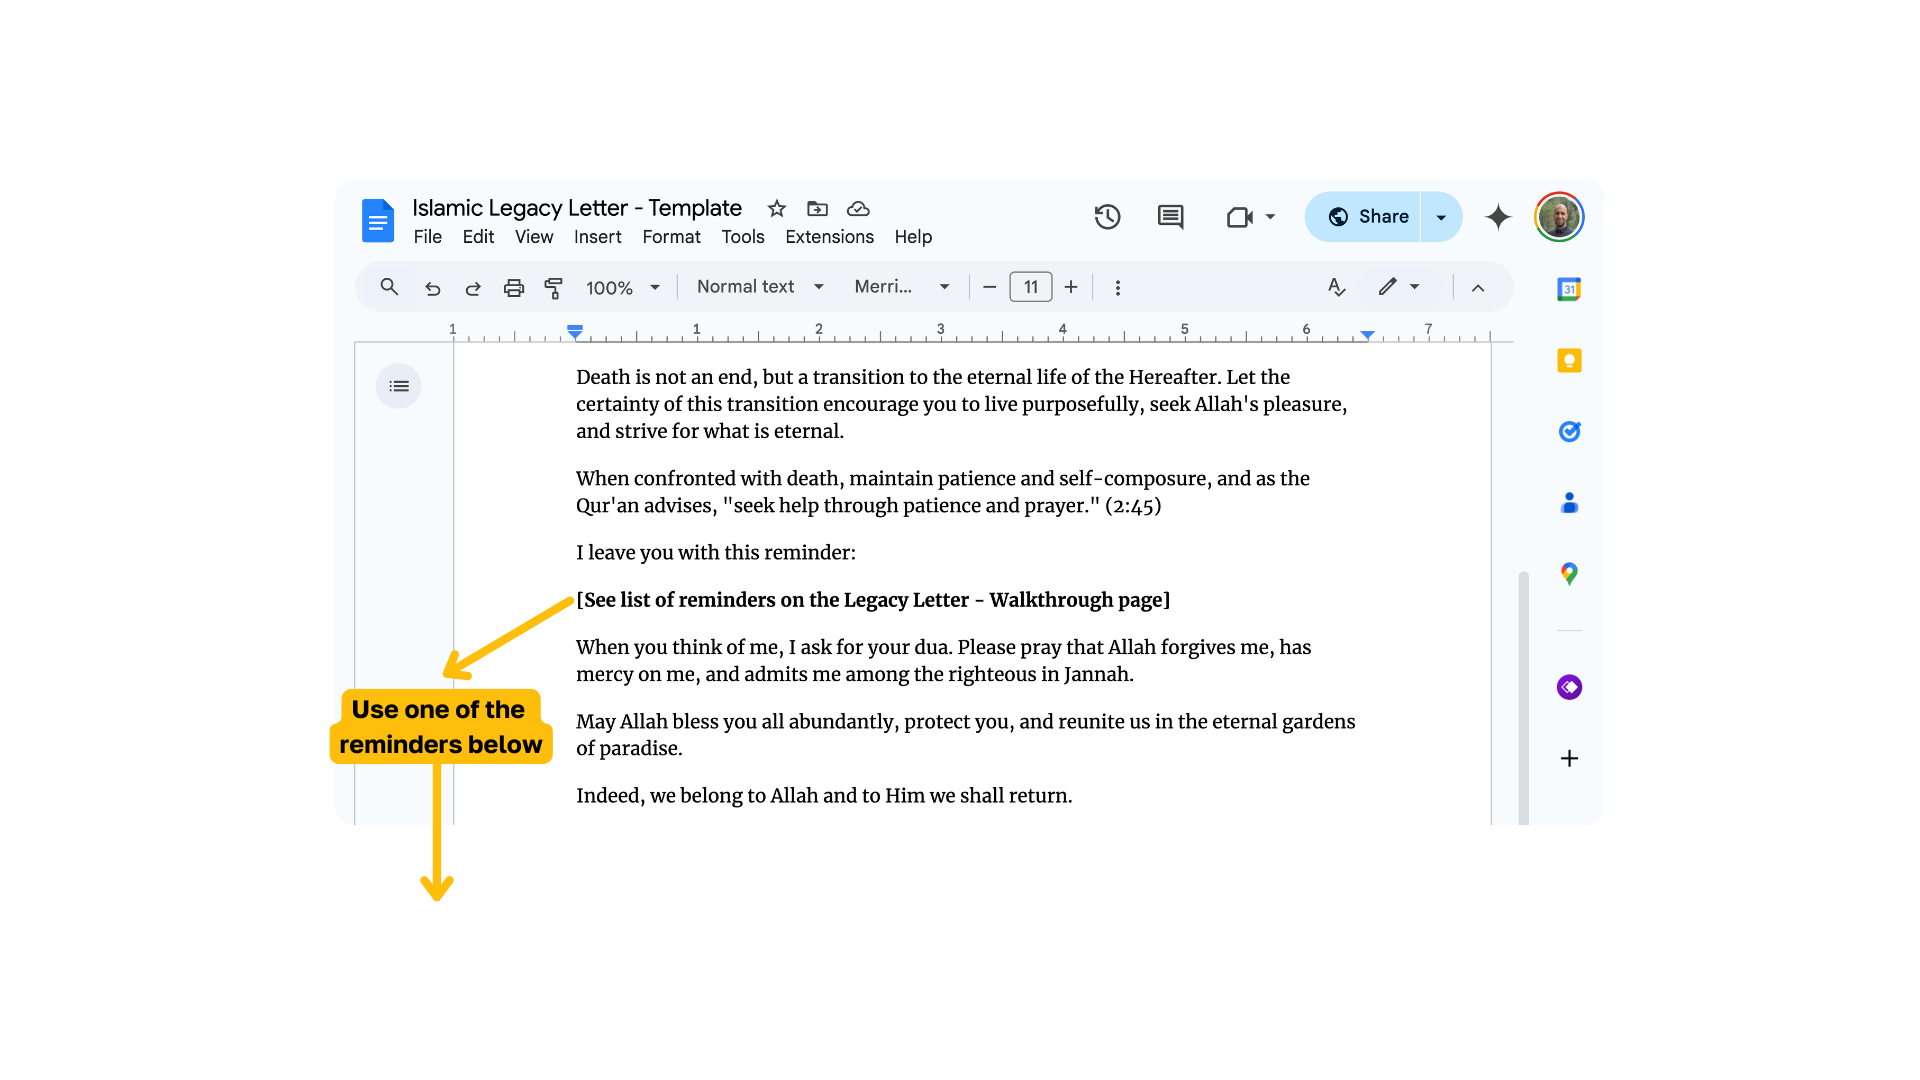This screenshot has width=1920, height=1080.
Task: Toggle spelling and grammar check
Action: (1336, 288)
